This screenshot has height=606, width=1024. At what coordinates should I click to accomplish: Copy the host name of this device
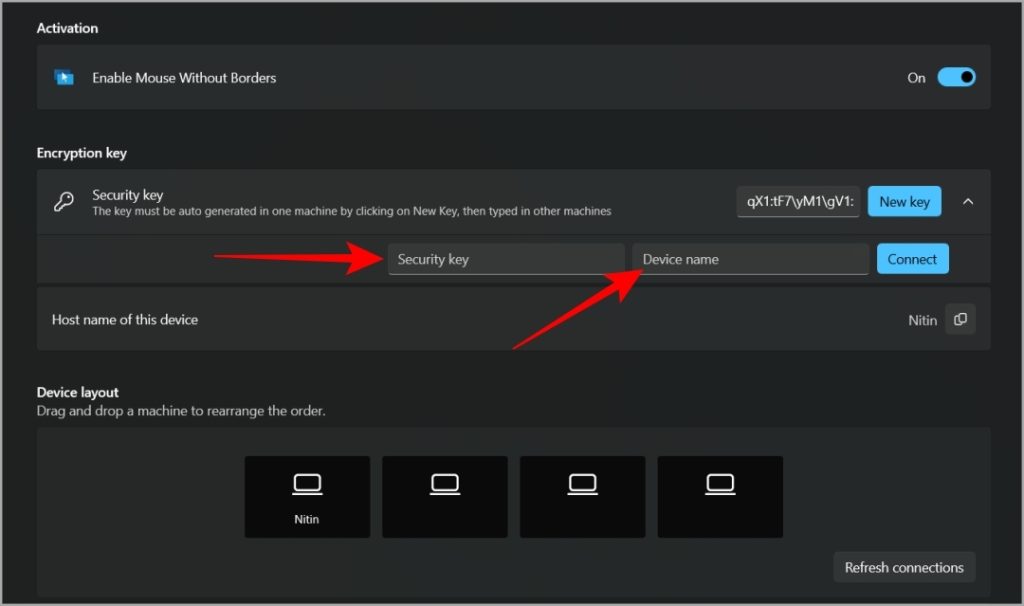960,319
